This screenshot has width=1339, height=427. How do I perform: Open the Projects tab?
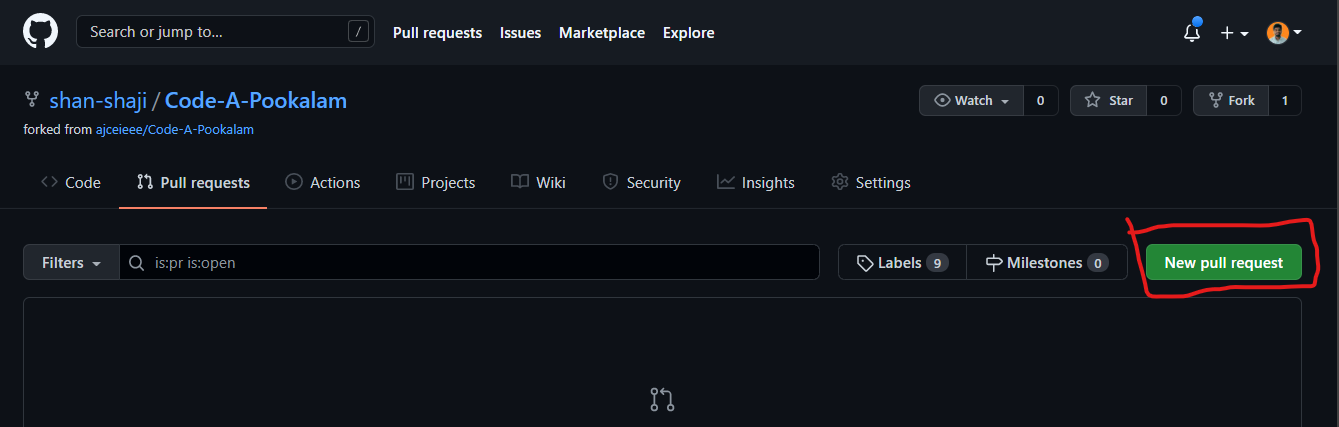(x=436, y=182)
